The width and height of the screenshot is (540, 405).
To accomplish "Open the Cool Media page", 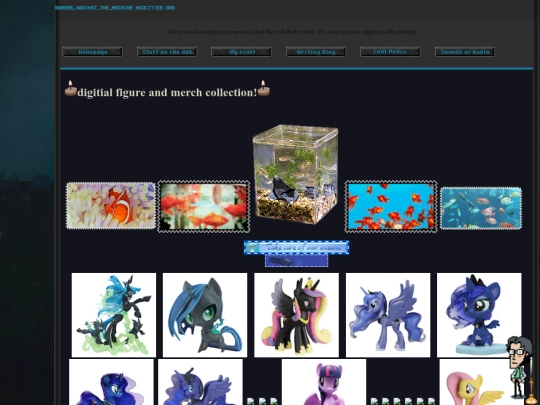I will 390,52.
